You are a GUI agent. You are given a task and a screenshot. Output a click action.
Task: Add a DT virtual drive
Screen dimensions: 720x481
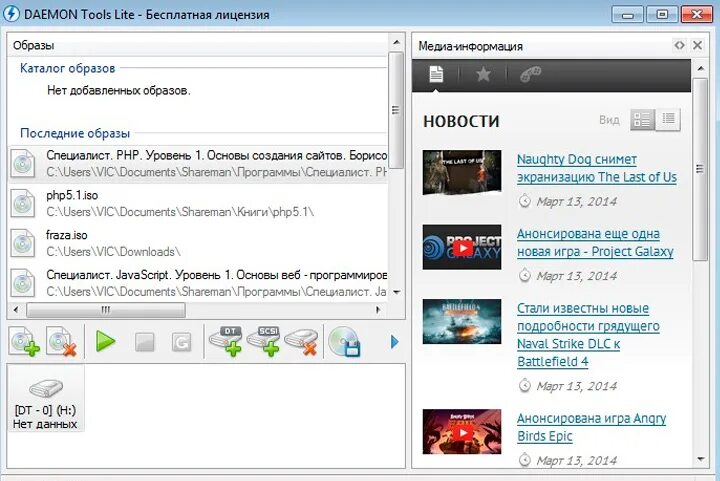(227, 341)
